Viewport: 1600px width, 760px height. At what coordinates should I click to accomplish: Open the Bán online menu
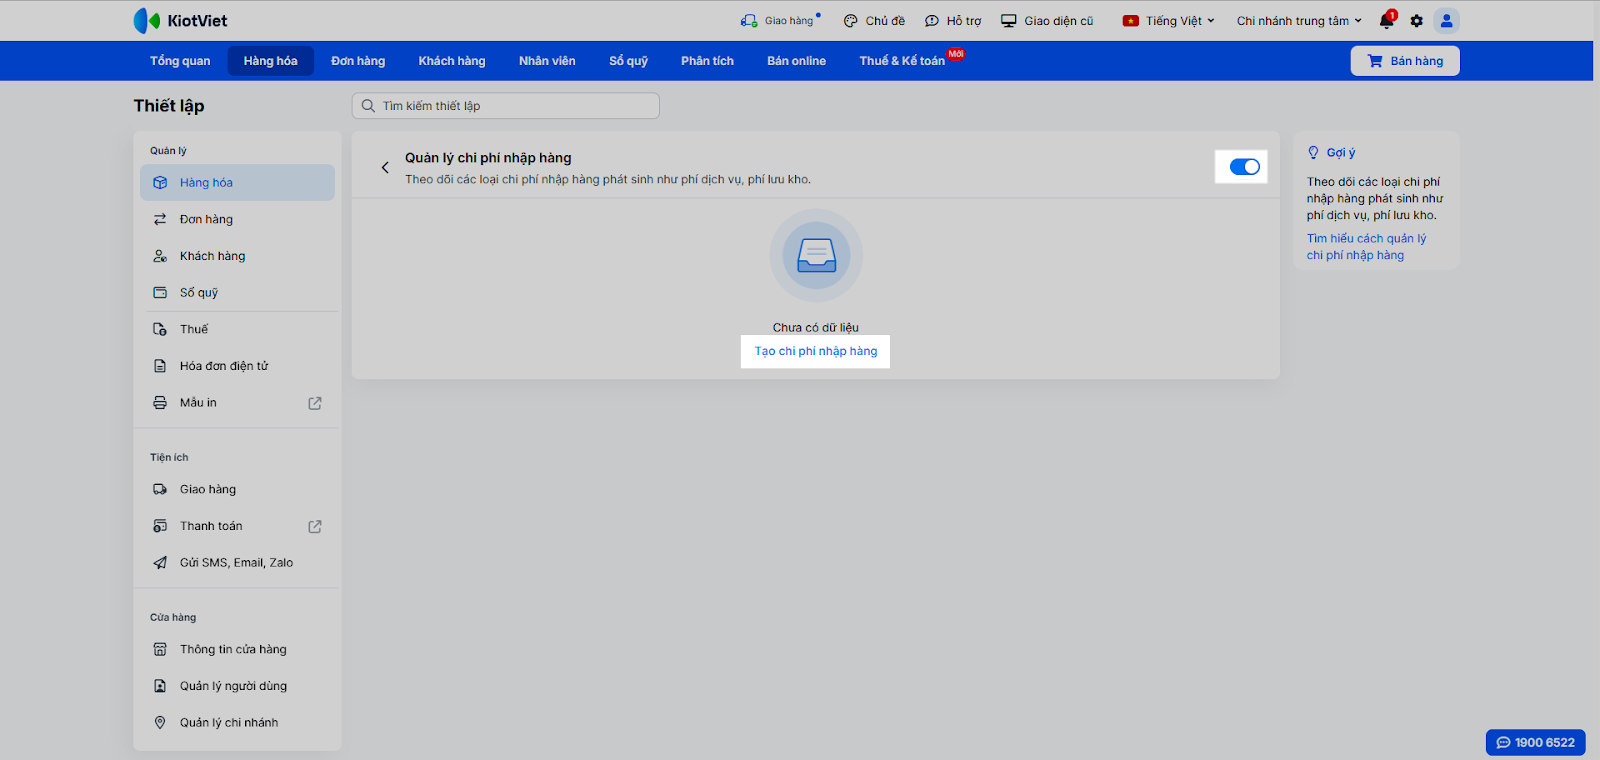click(796, 61)
